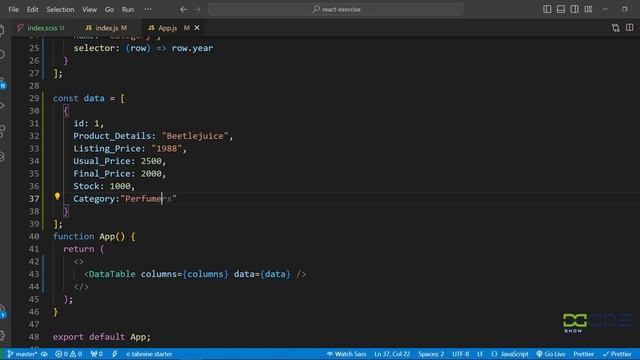Click the DataTable tag name on line 43

click(x=112, y=274)
